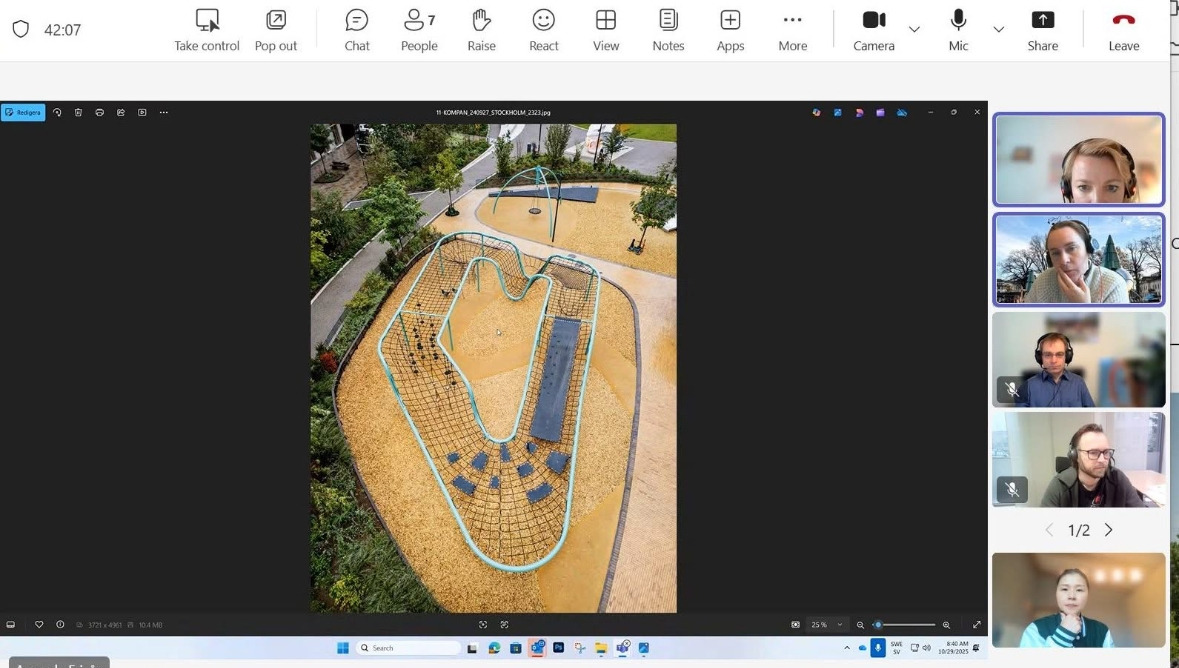Zoom in using the plus magnifier

coord(947,624)
